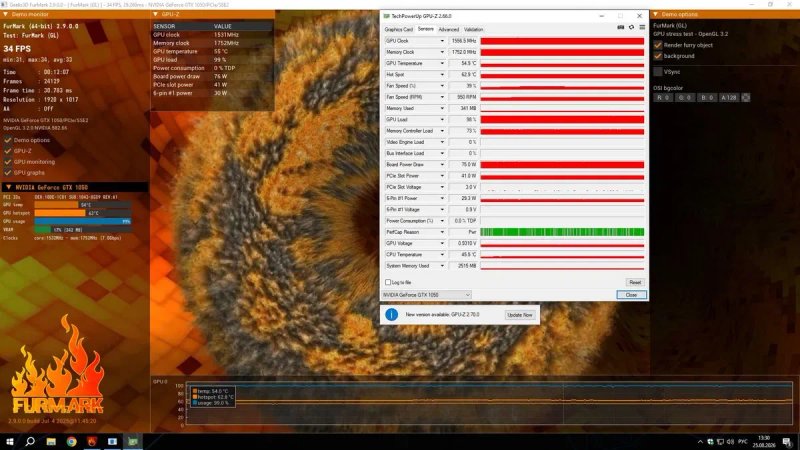Viewport: 800px width, 450px height.
Task: Click the bgcolor picker icon next to A 128
Action: pyautogui.click(x=746, y=97)
